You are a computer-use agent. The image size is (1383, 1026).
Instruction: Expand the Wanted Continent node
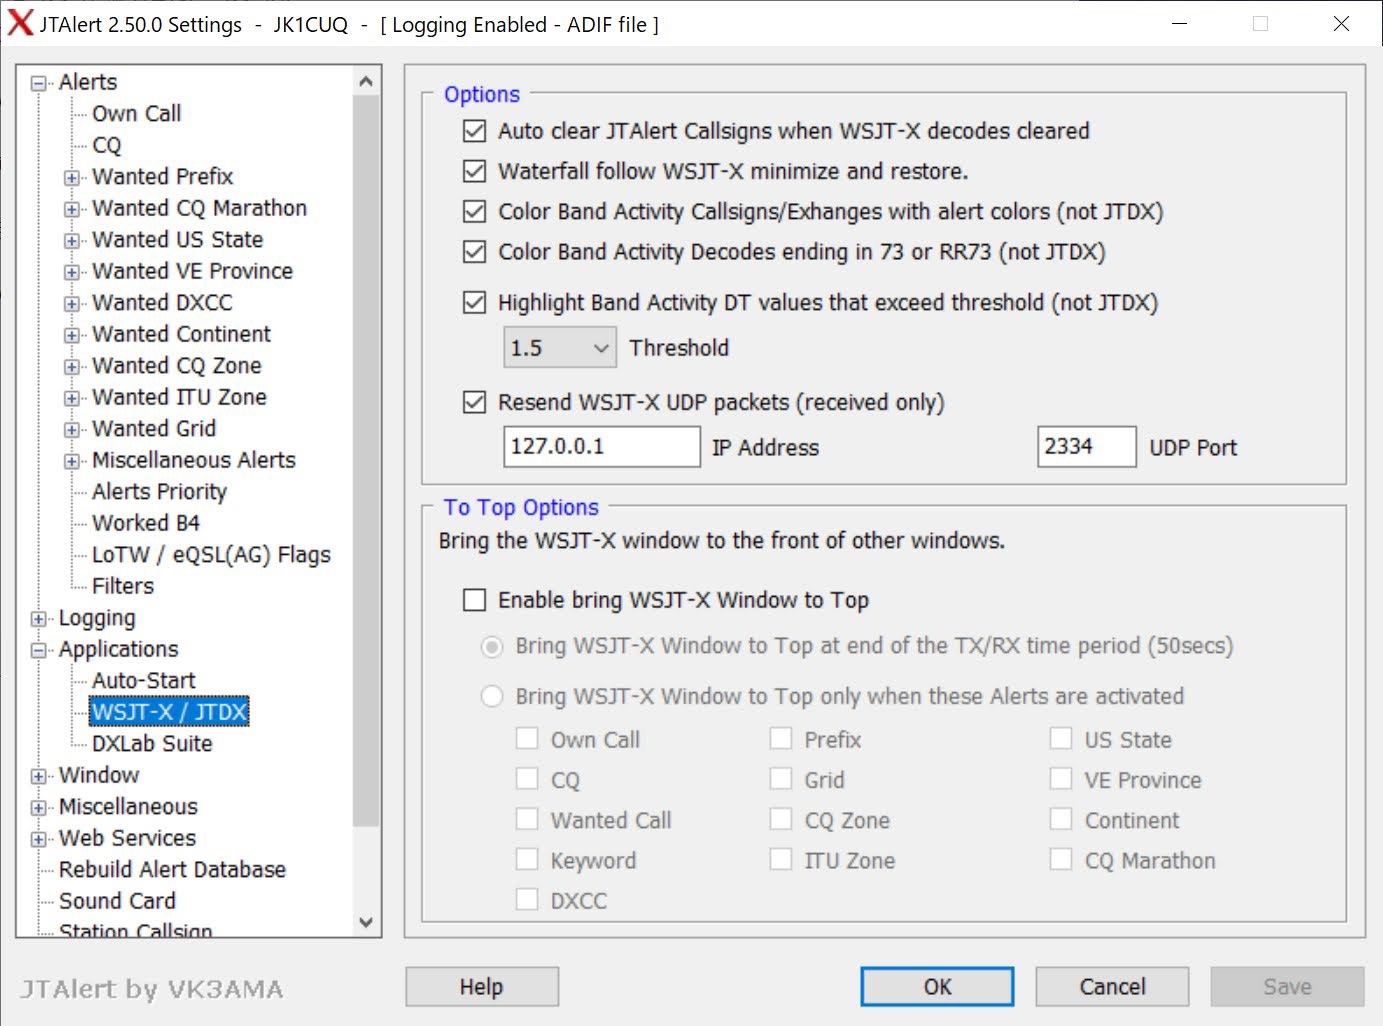(x=72, y=335)
